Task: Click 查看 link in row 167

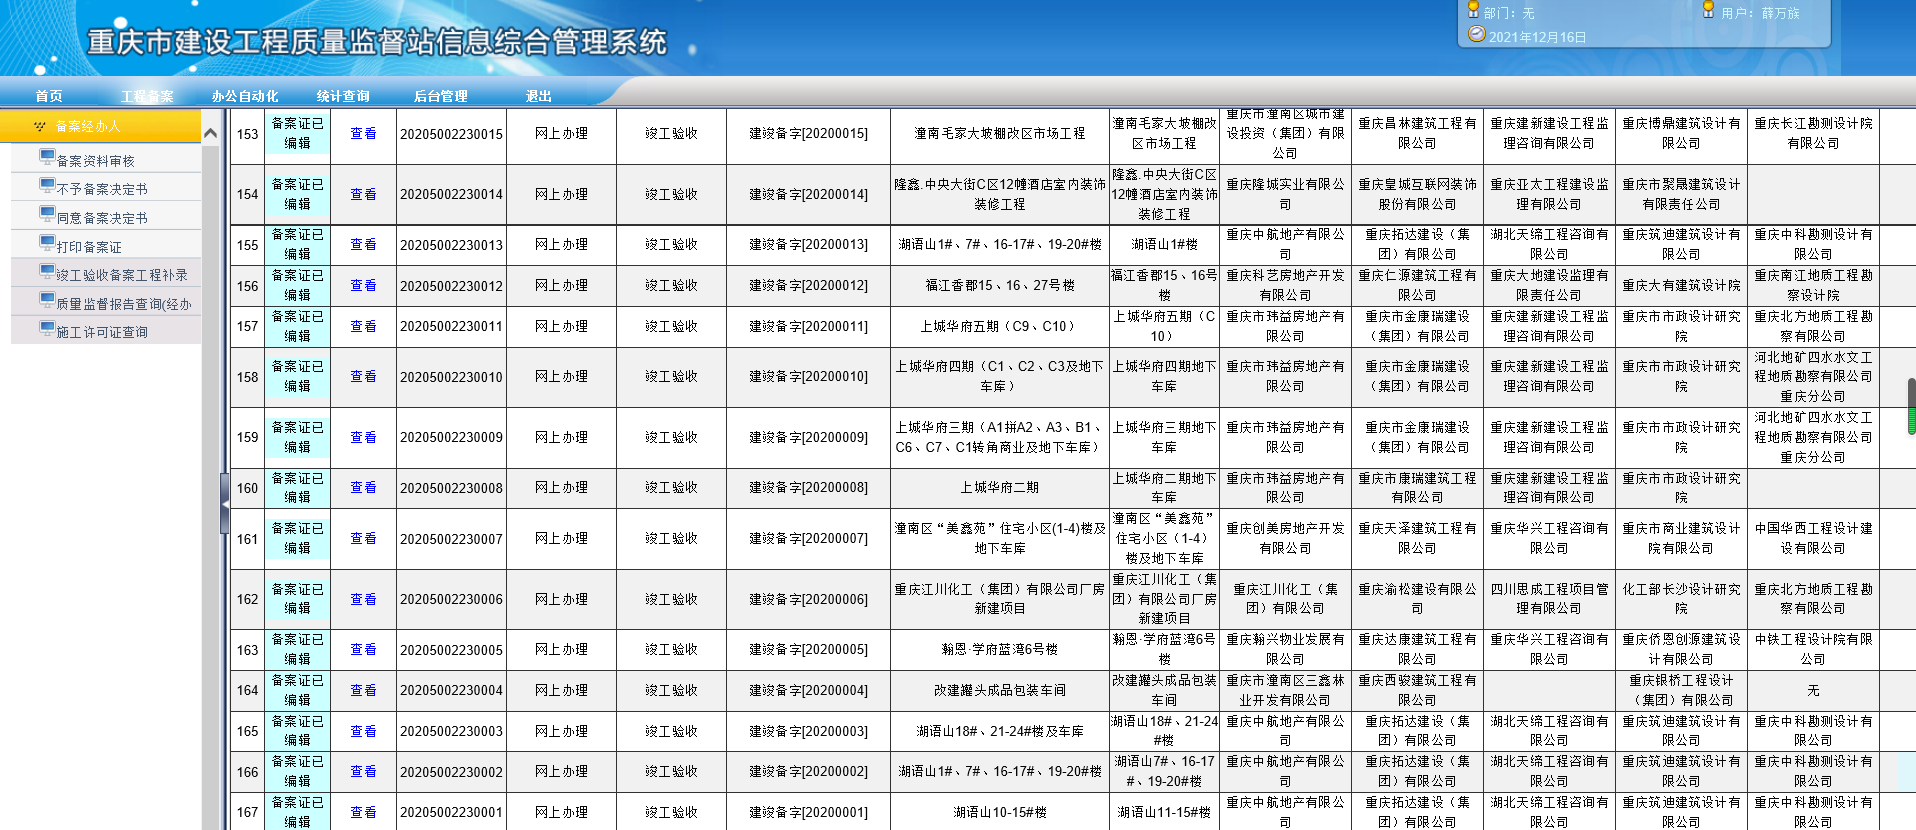Action: (x=363, y=812)
